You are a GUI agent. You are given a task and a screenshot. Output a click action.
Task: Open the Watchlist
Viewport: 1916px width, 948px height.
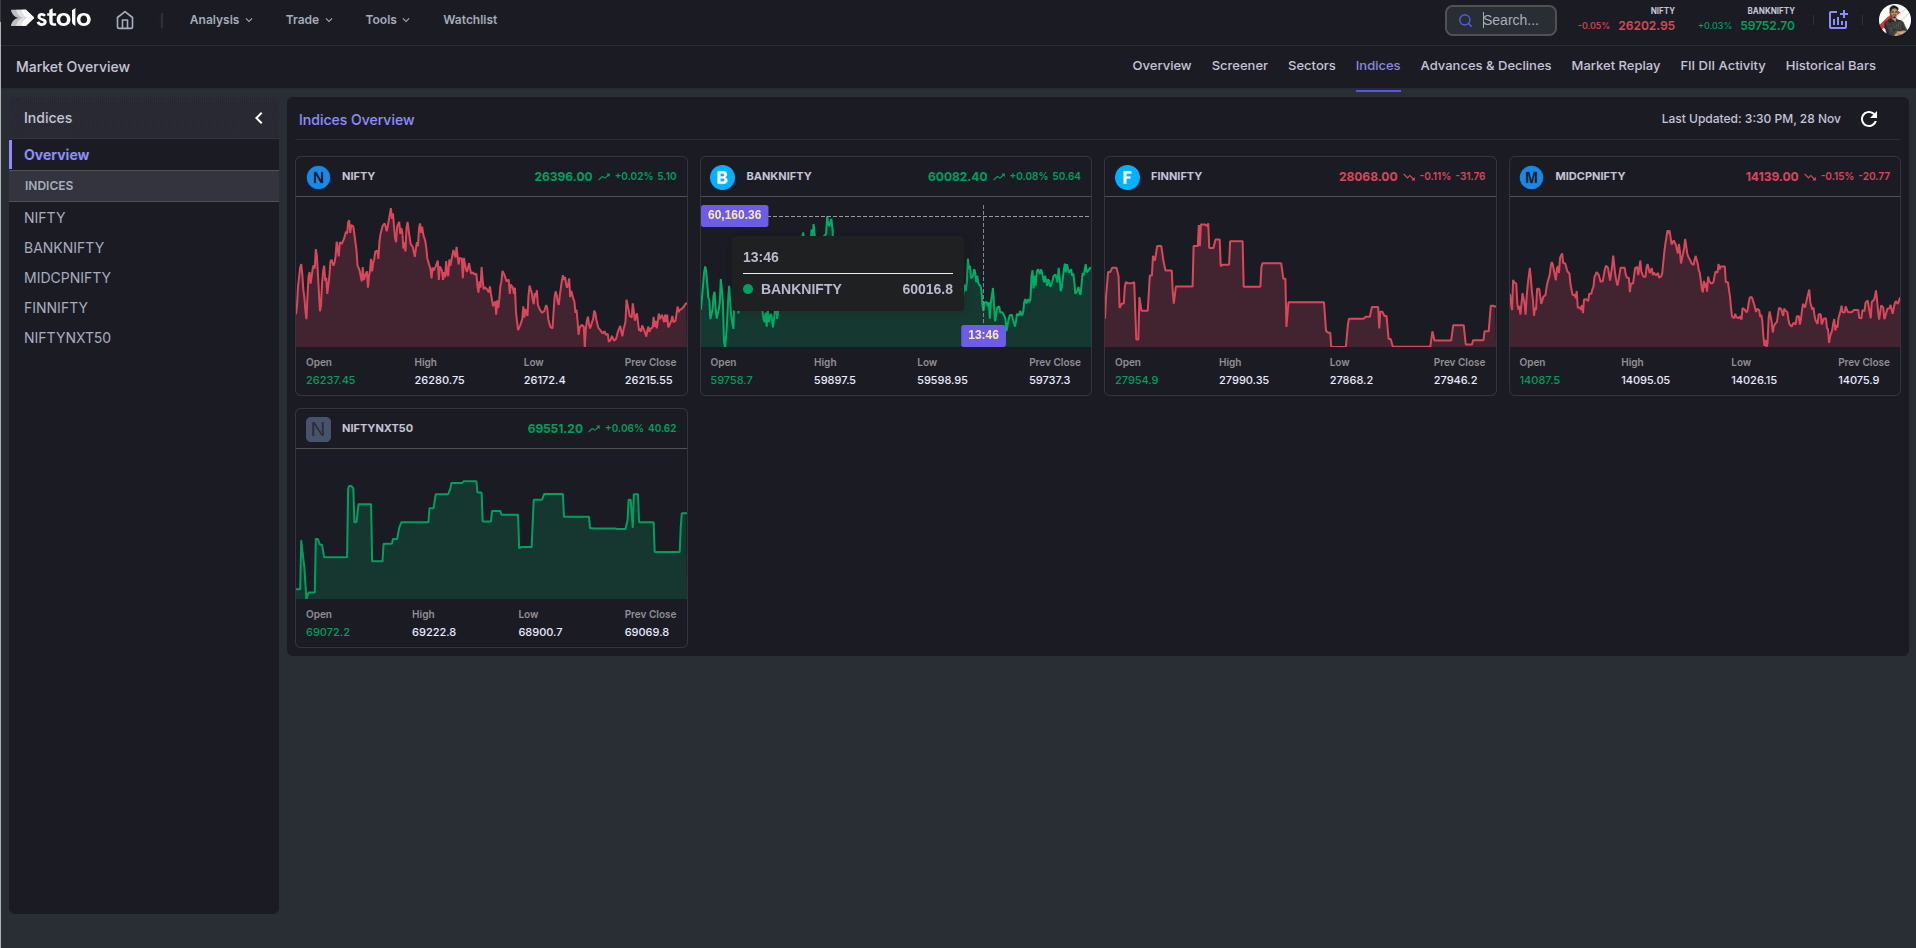(469, 19)
